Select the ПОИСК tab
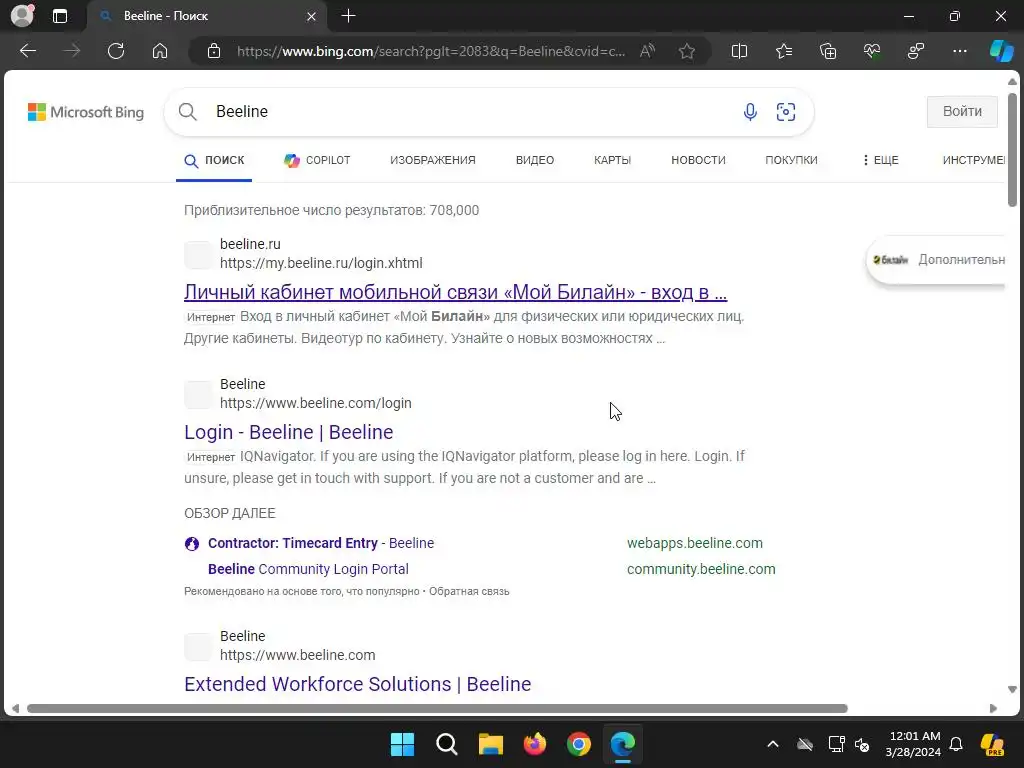Viewport: 1024px width, 768px height. pyautogui.click(x=214, y=160)
